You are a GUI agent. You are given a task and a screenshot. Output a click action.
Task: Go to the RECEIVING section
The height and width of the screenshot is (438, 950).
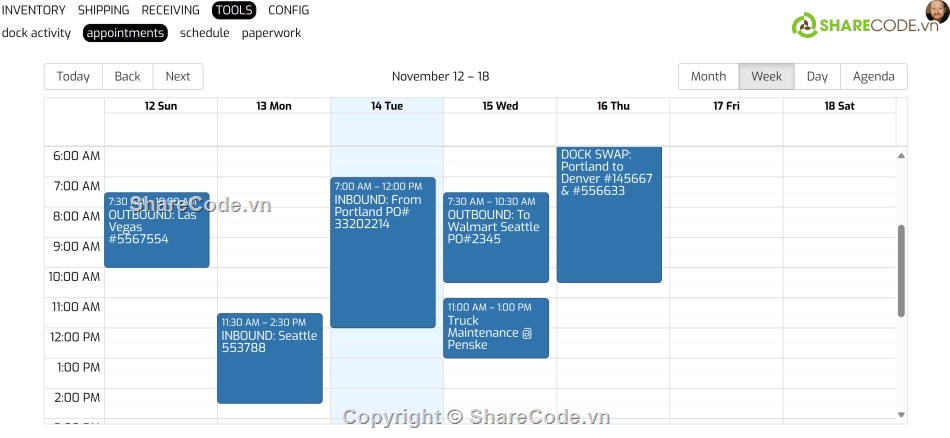170,10
